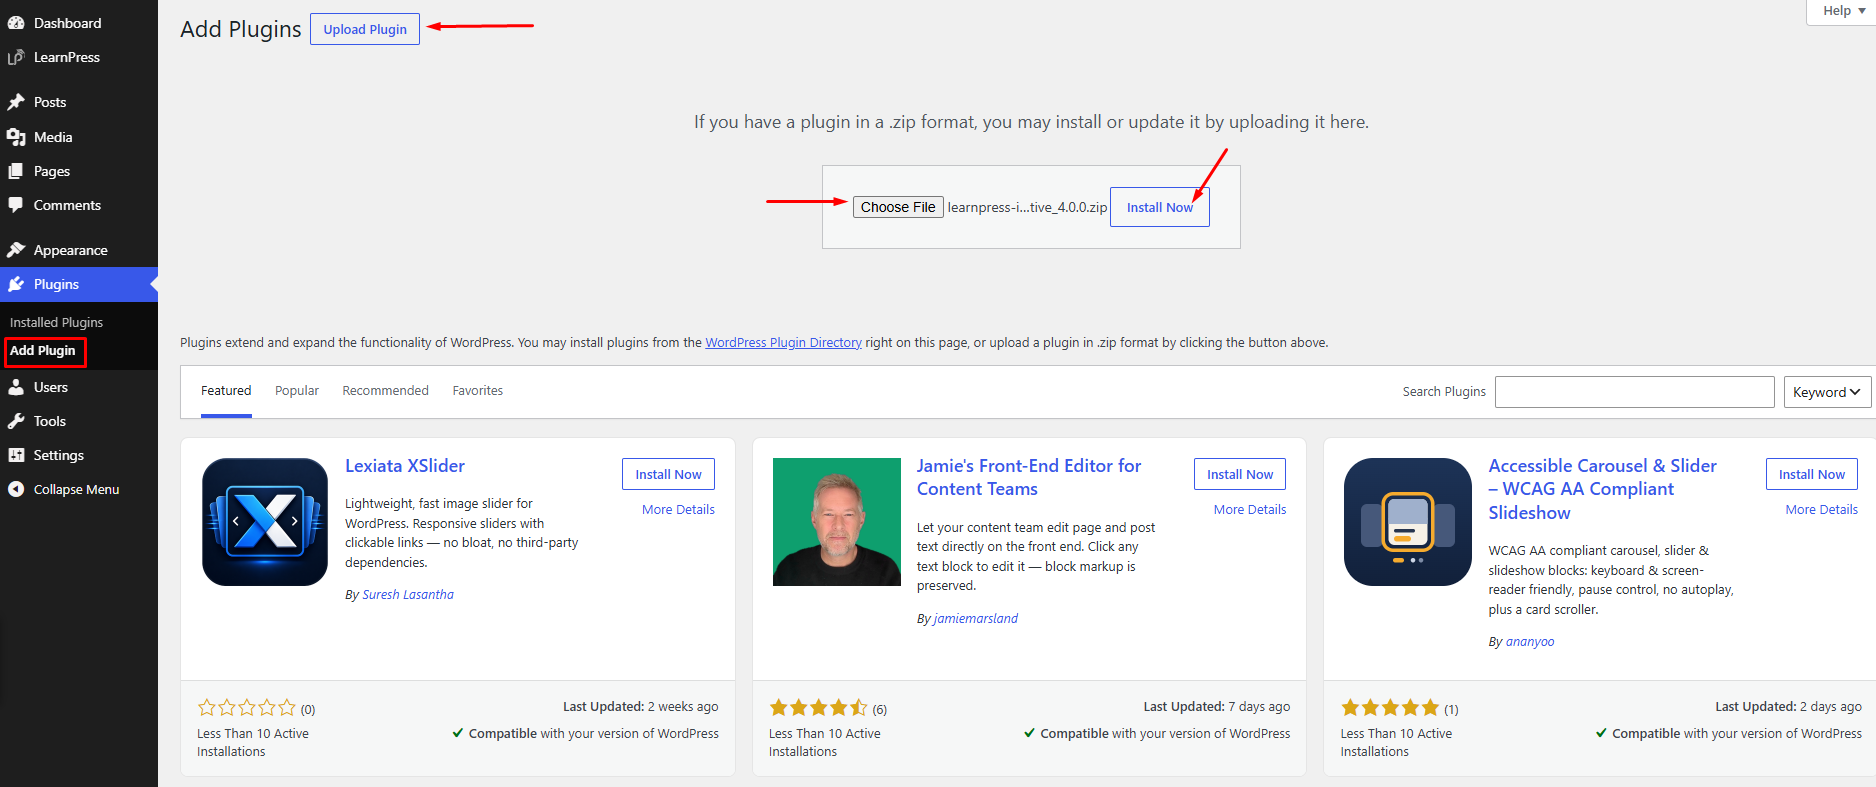Screen dimensions: 1876x787
Task: Click the Dashboard gauge icon
Action: tap(16, 23)
